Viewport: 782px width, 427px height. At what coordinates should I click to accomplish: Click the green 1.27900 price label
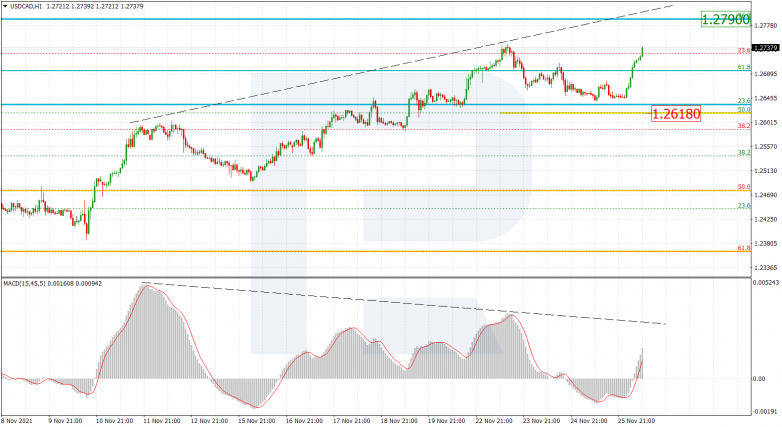(726, 19)
